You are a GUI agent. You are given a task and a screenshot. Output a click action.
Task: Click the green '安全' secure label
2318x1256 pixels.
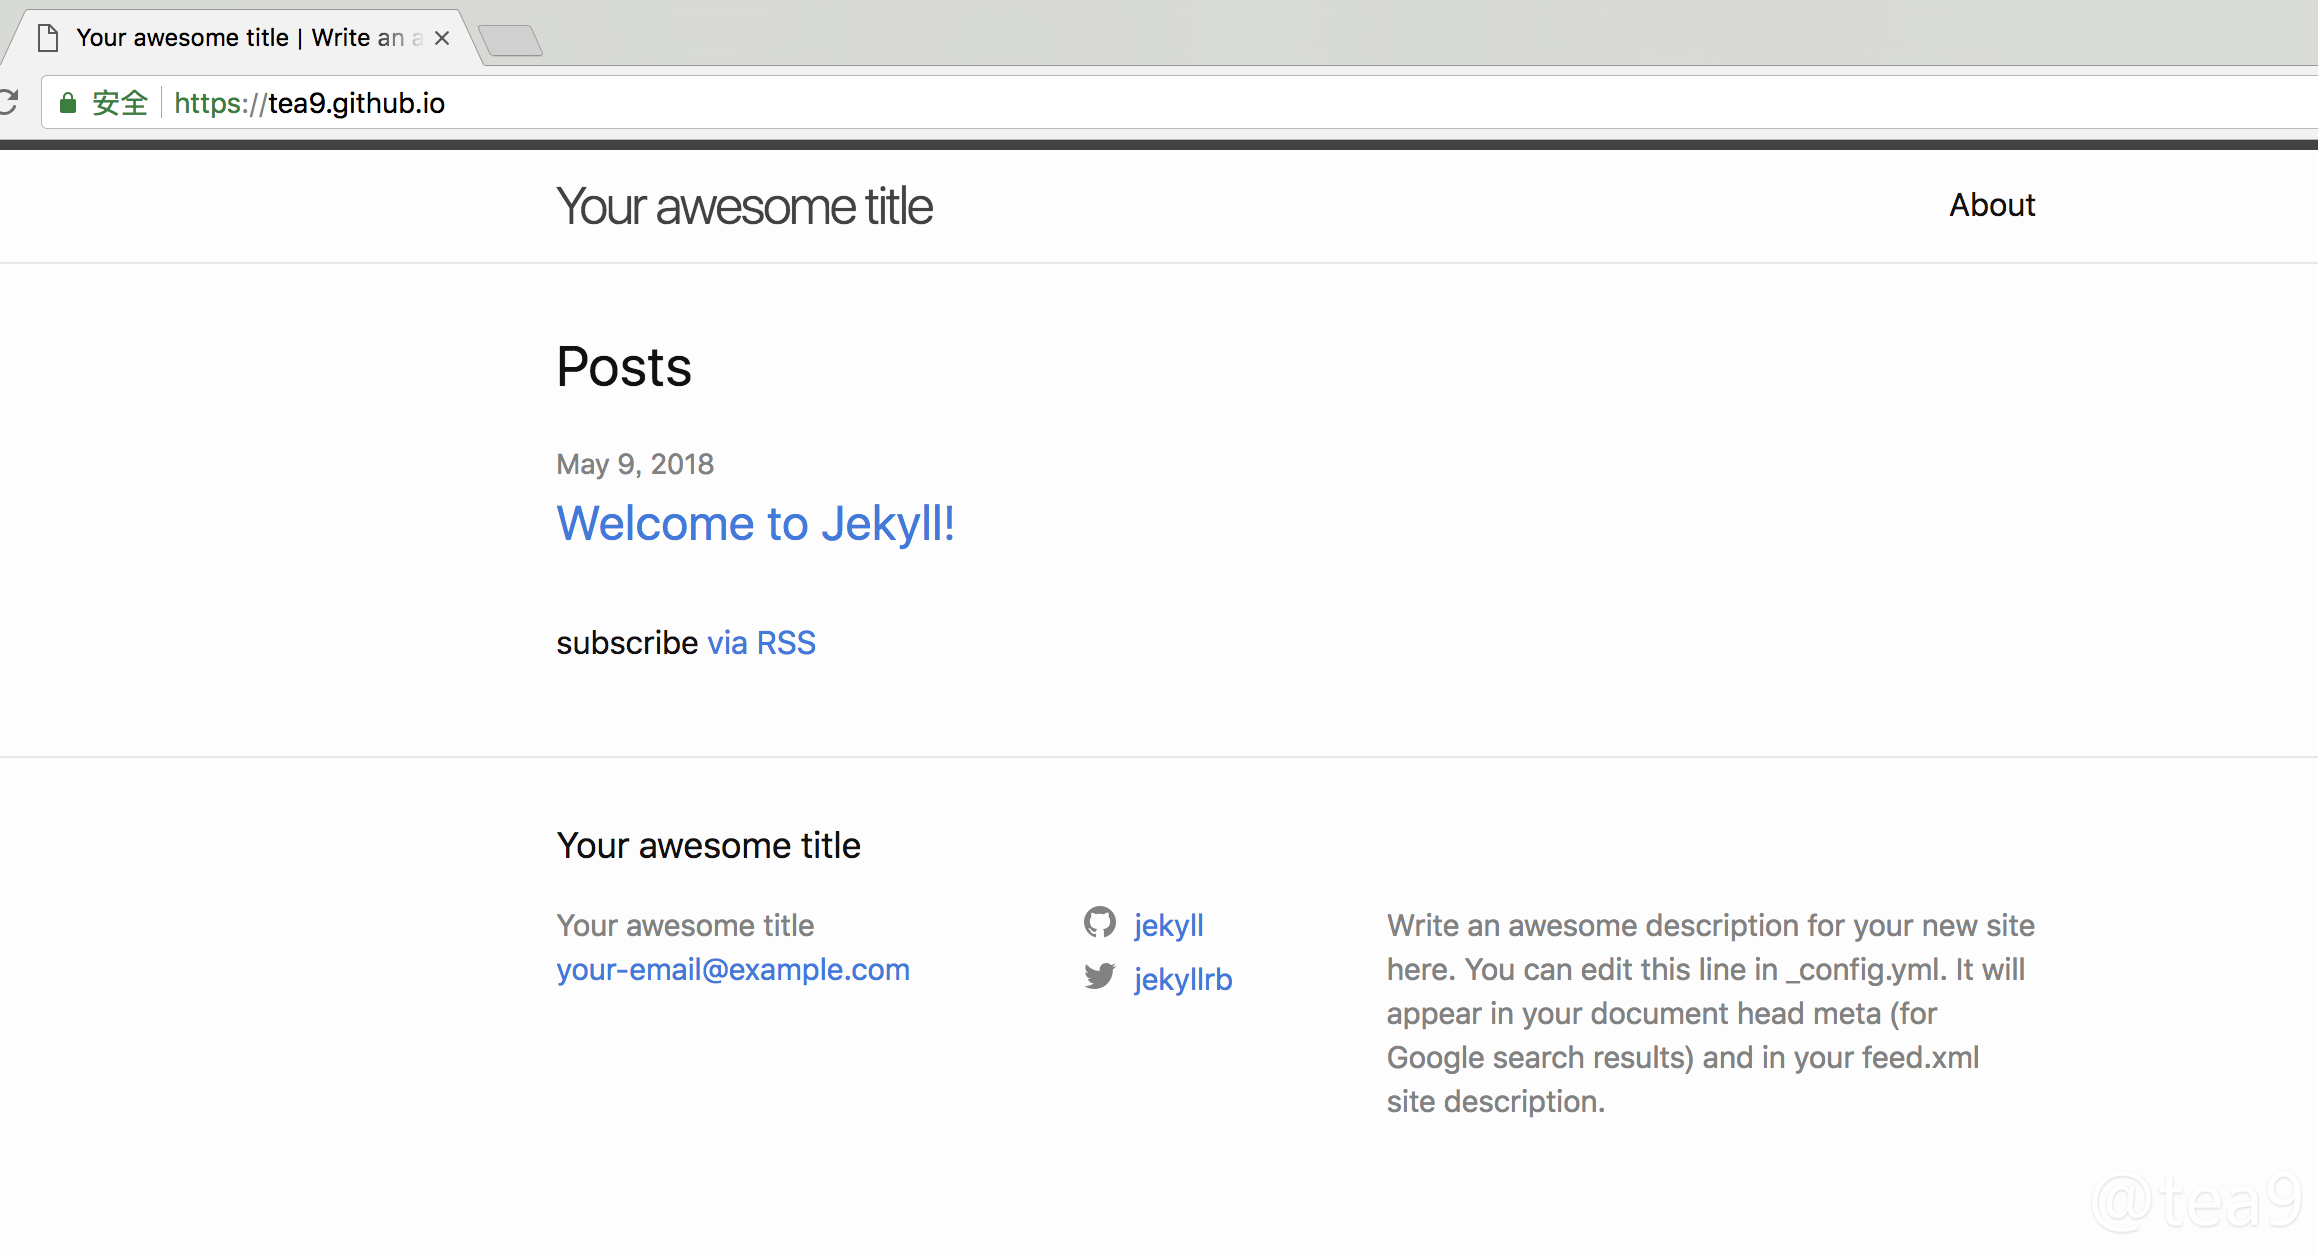(x=120, y=103)
